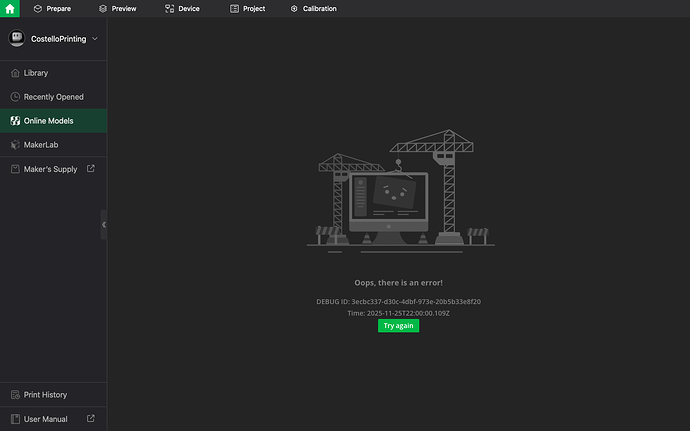
Task: Open the Device tab
Action: click(x=182, y=8)
